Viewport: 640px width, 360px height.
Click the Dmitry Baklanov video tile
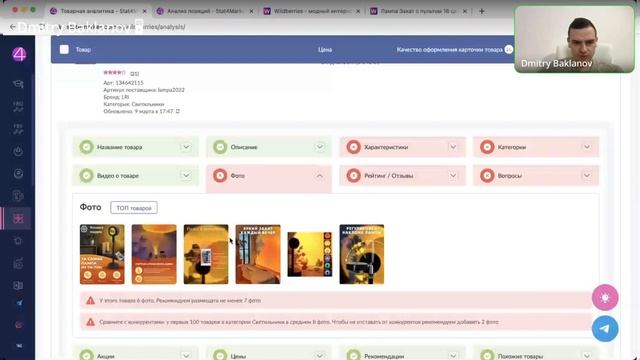tap(574, 39)
